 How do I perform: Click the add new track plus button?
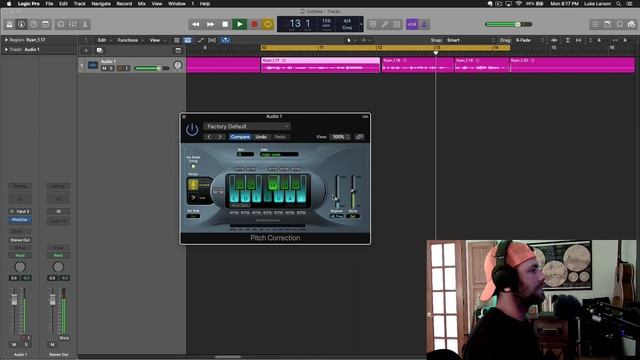(86, 51)
